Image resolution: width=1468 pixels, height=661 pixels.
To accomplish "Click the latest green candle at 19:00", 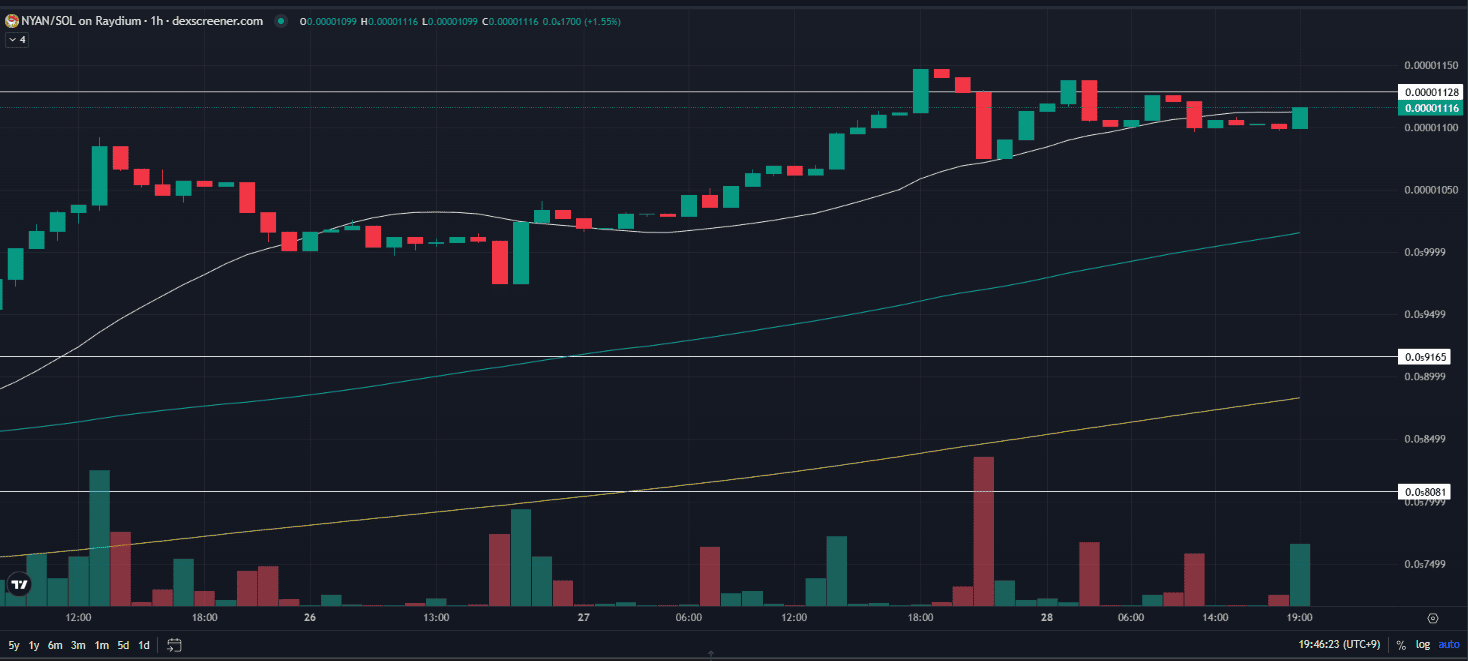I will point(1299,118).
